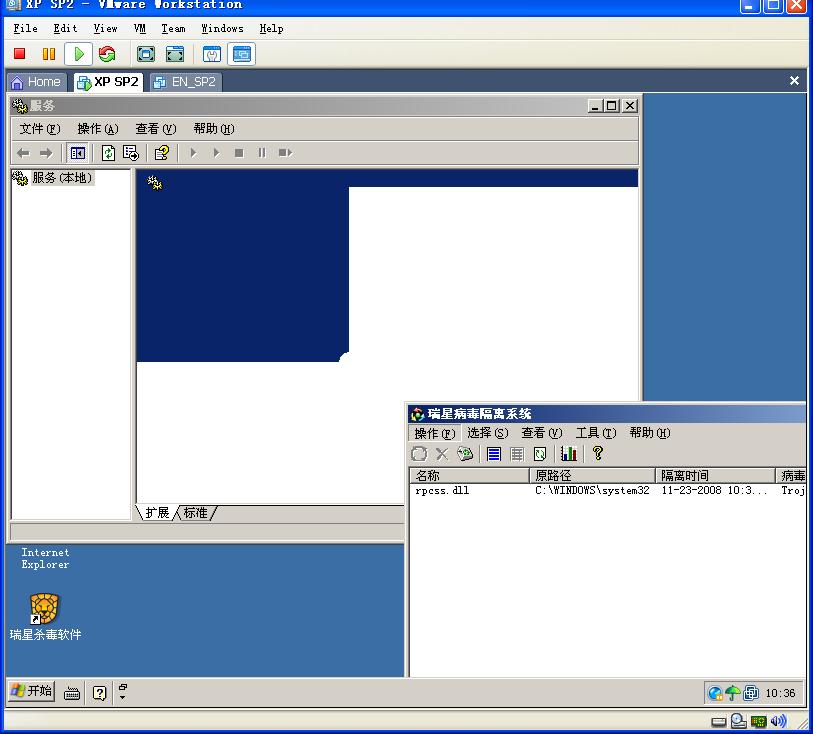The width and height of the screenshot is (813, 734).
Task: Select the rpcss.dll quarantine entry
Action: pyautogui.click(x=442, y=490)
